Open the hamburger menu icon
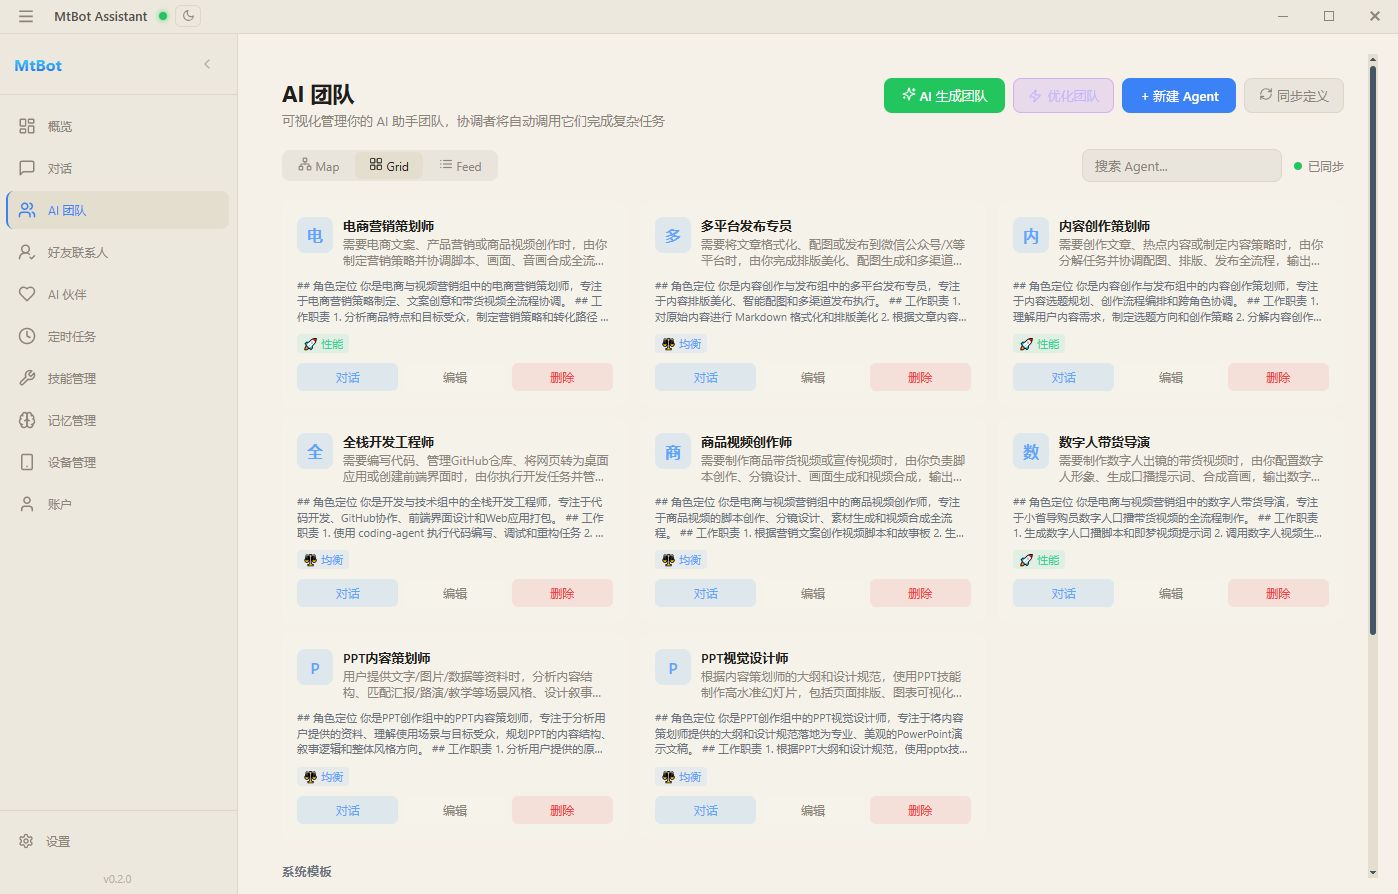This screenshot has width=1398, height=894. (26, 16)
